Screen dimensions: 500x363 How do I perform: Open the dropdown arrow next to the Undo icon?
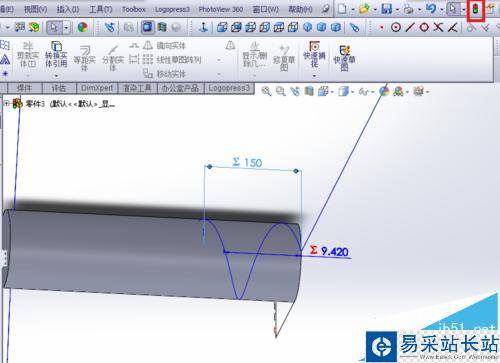[442, 10]
